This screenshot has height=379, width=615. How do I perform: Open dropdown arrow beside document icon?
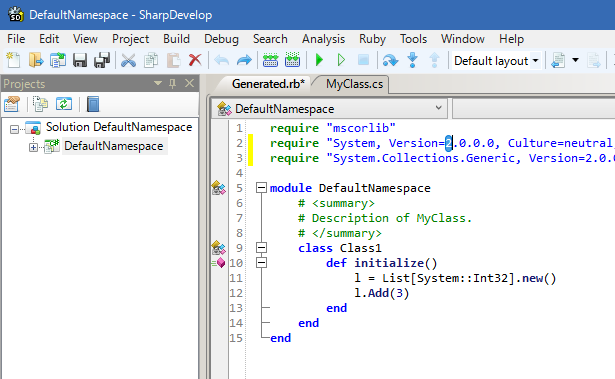point(575,60)
